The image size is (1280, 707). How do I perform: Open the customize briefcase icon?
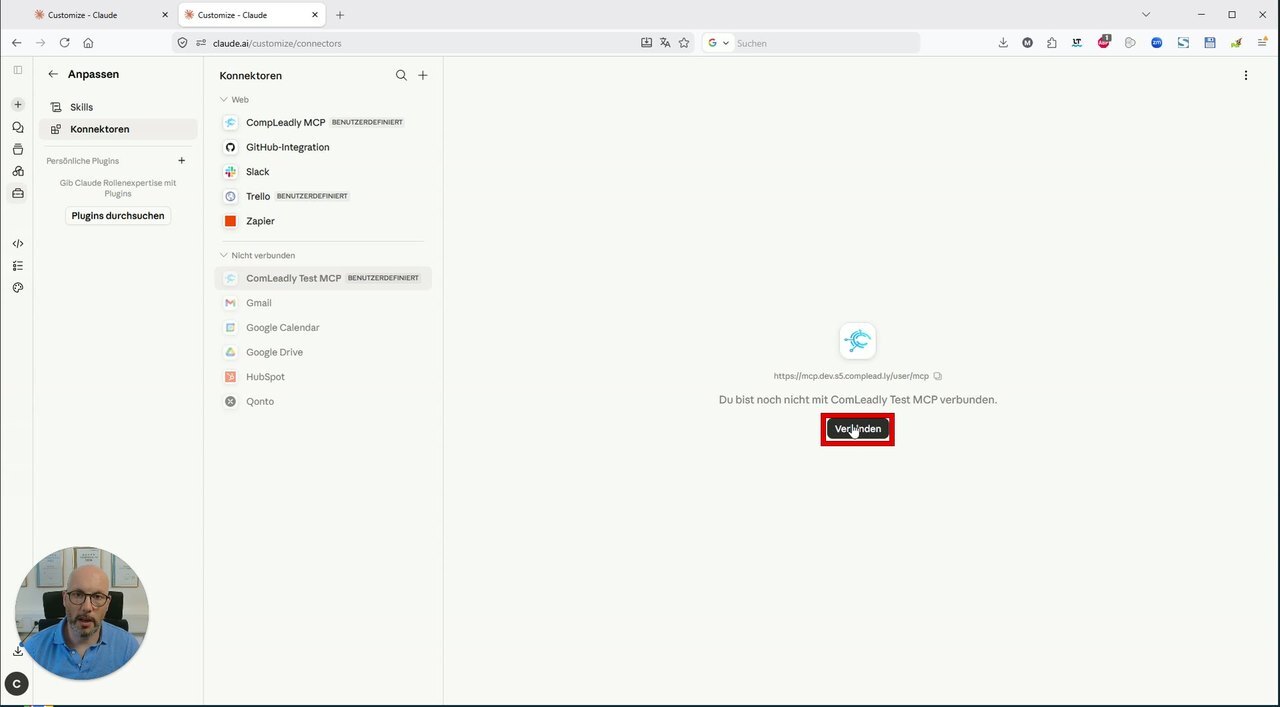tap(17, 193)
